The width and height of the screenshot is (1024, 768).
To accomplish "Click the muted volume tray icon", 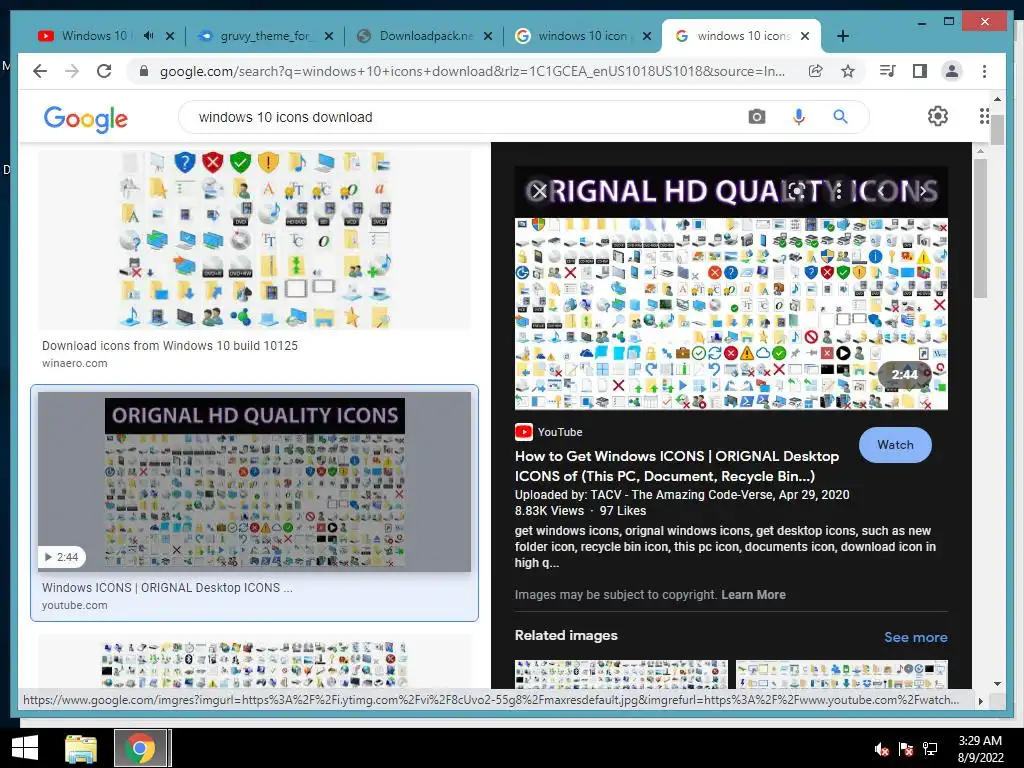I will point(882,749).
